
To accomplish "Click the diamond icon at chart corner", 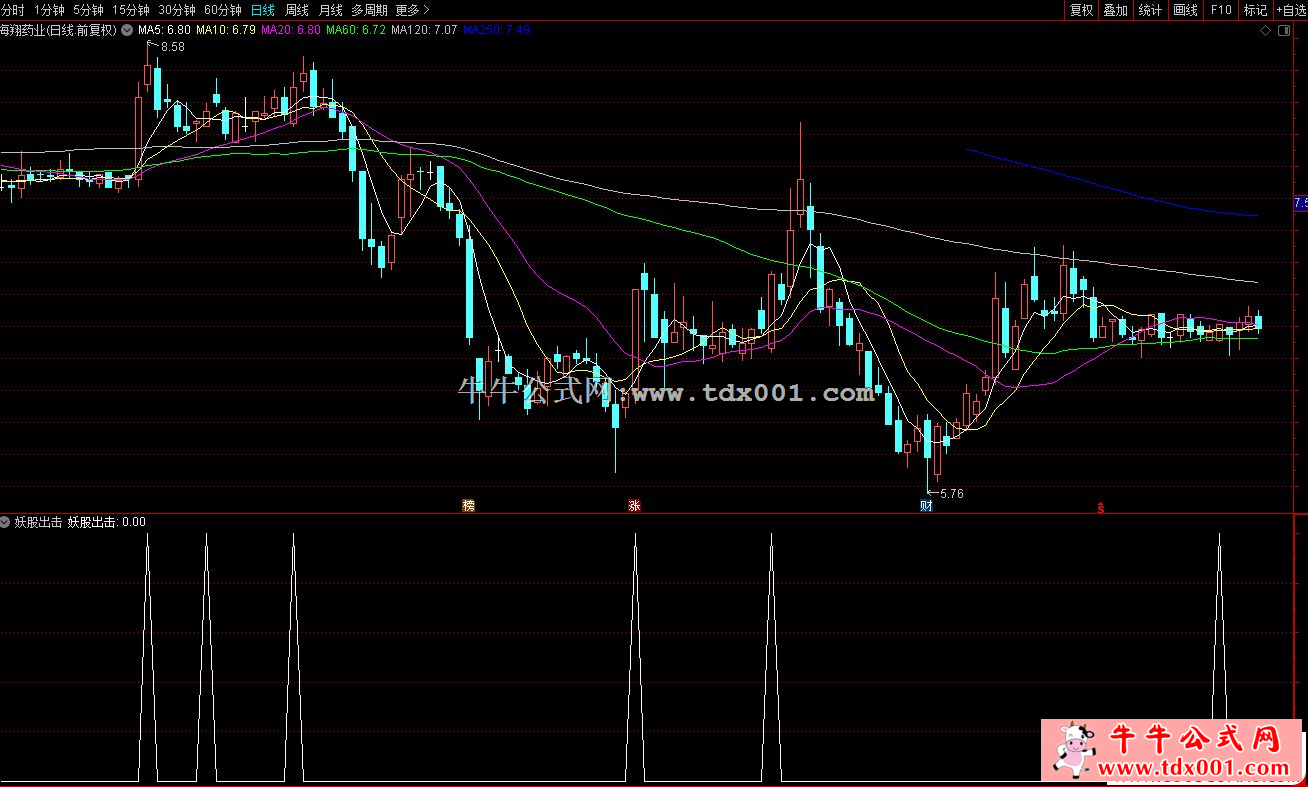I will click(1267, 30).
